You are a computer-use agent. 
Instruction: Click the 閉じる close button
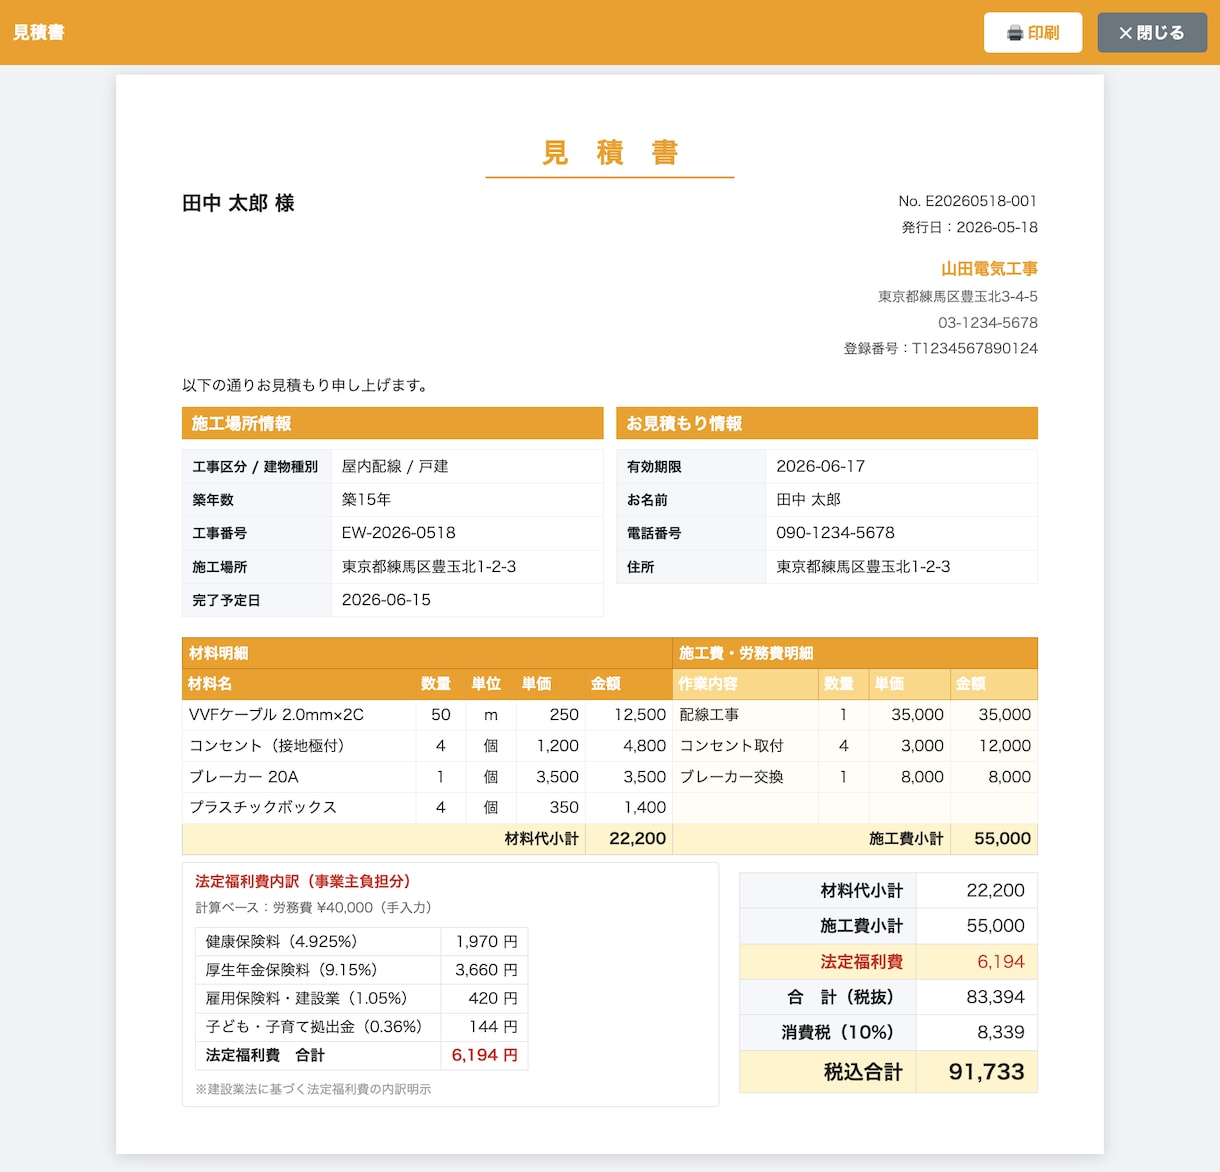[1152, 33]
